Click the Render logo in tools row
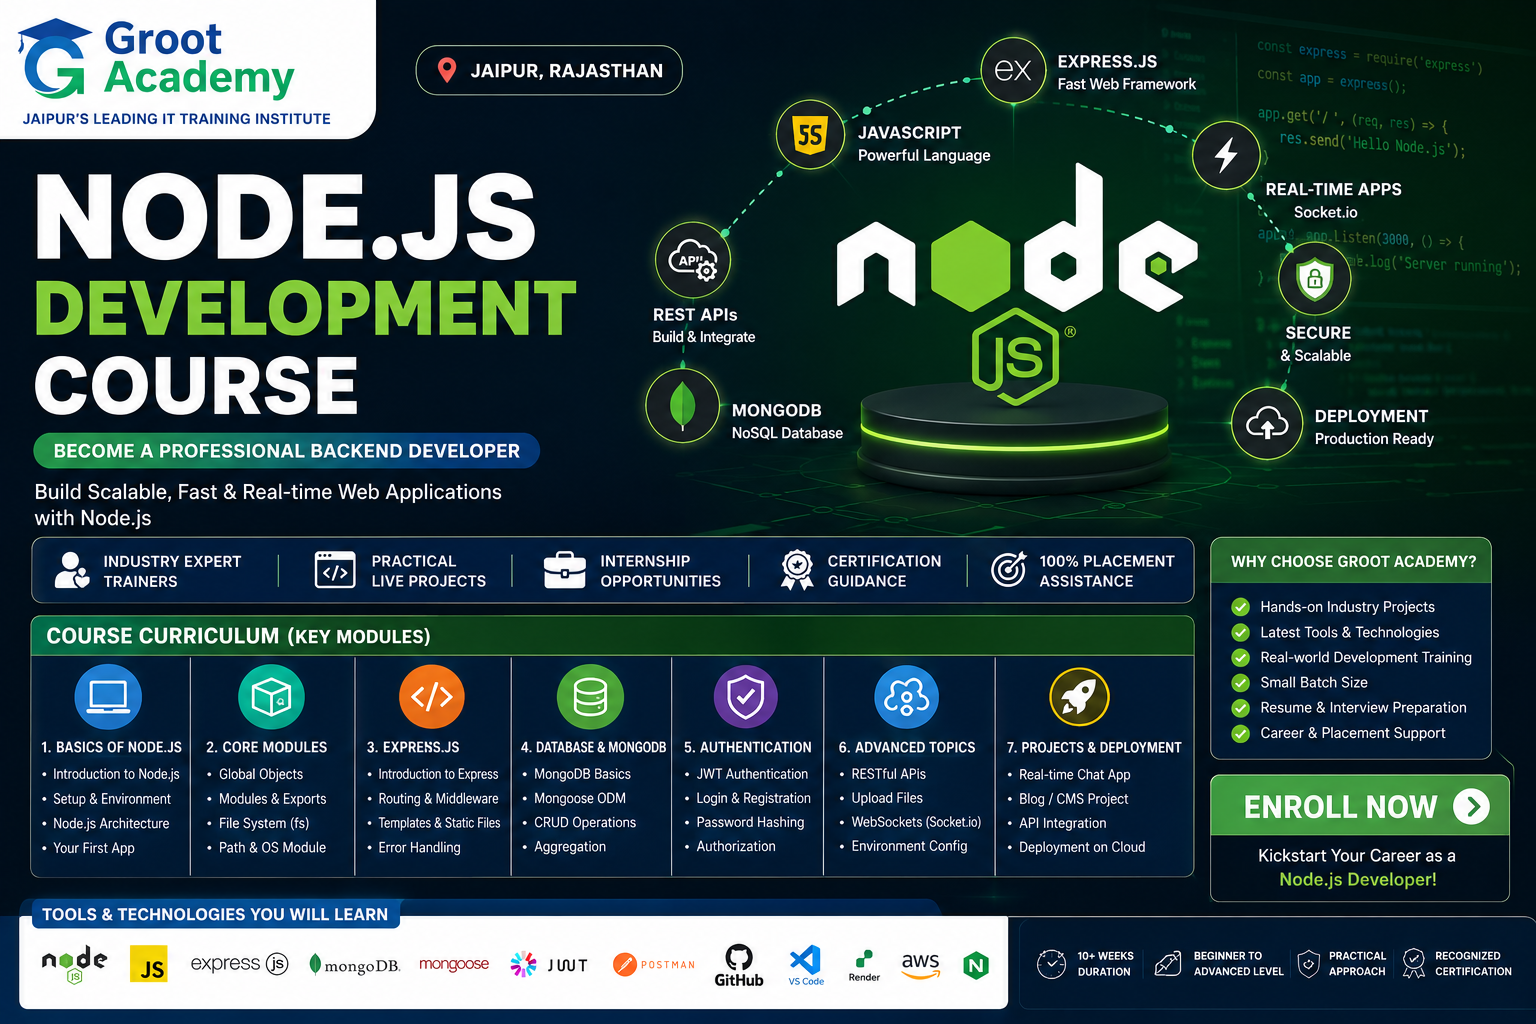This screenshot has height=1024, width=1536. 864,966
